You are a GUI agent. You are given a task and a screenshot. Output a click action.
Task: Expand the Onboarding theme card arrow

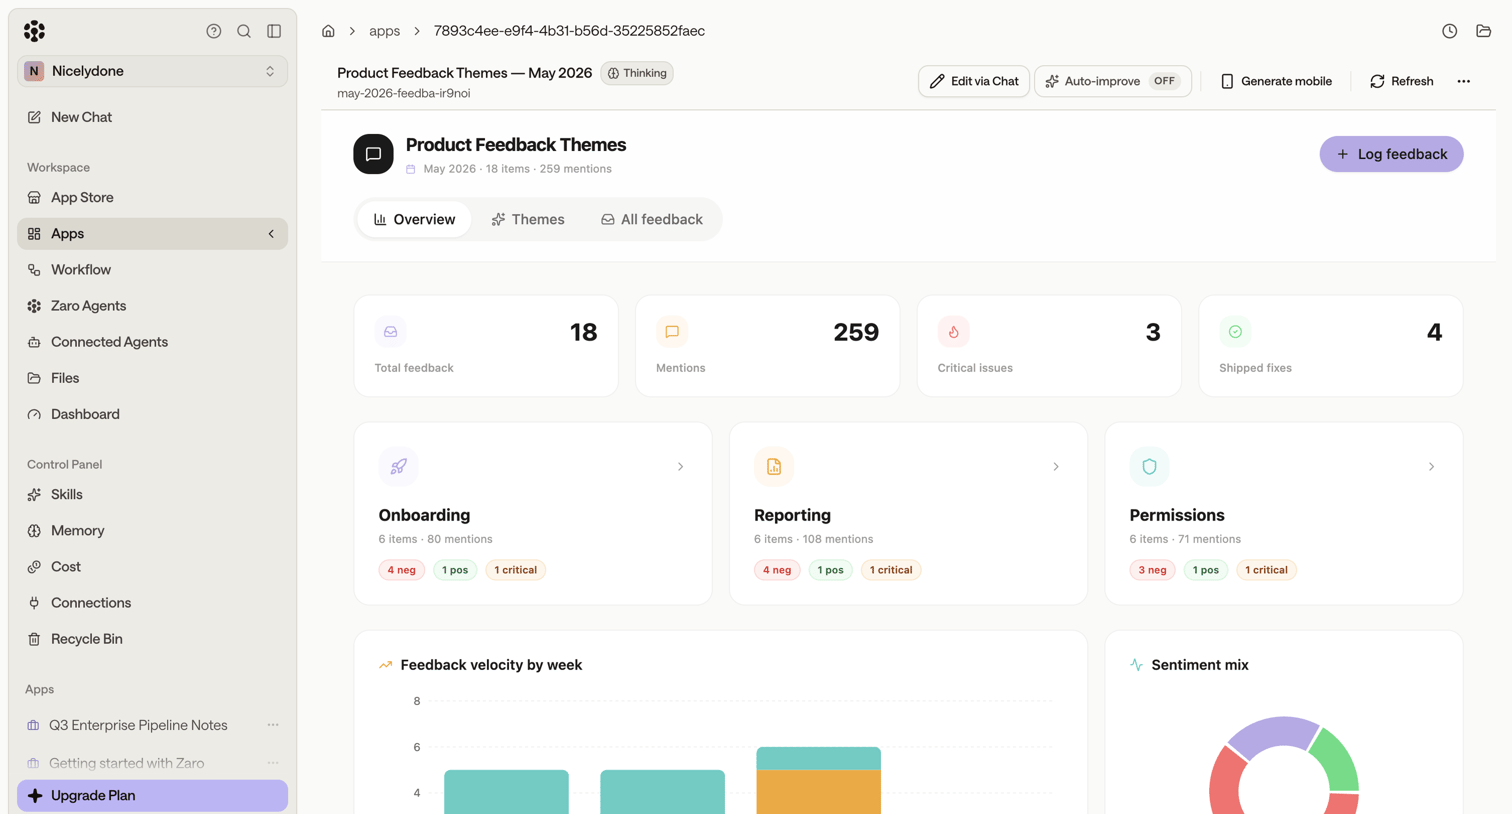click(680, 467)
